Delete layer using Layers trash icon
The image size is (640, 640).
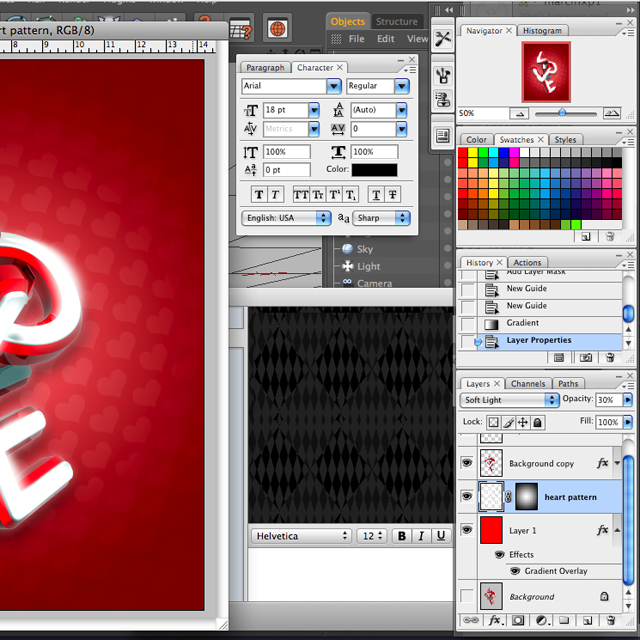click(x=611, y=620)
